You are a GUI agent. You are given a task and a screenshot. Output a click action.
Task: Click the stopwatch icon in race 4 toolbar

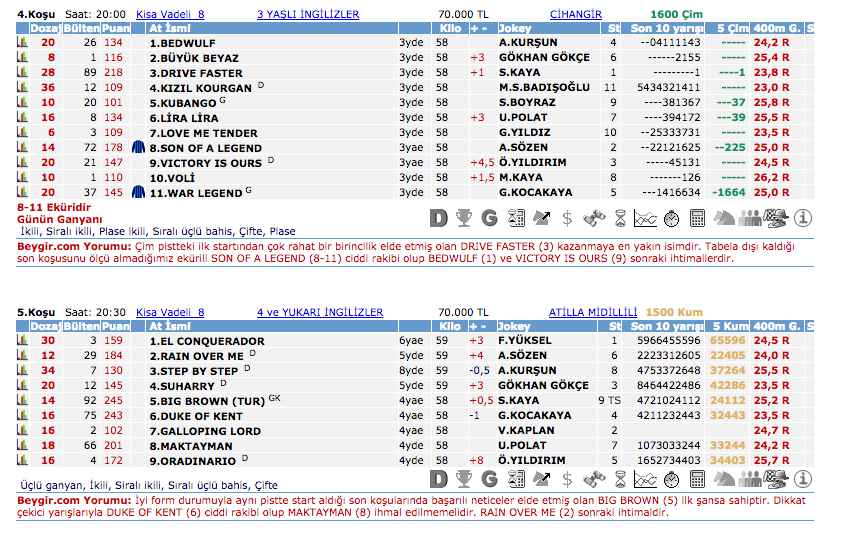[671, 216]
